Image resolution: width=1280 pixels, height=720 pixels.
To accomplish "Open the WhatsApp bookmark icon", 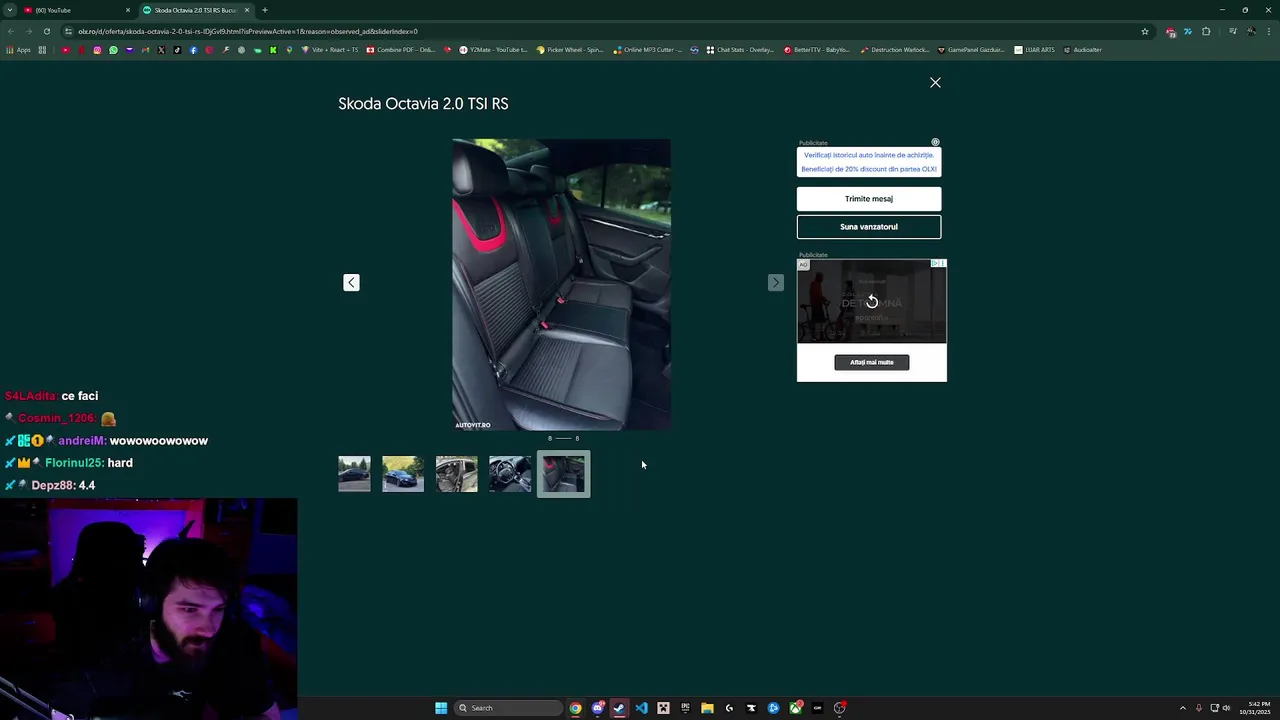I will (x=113, y=50).
